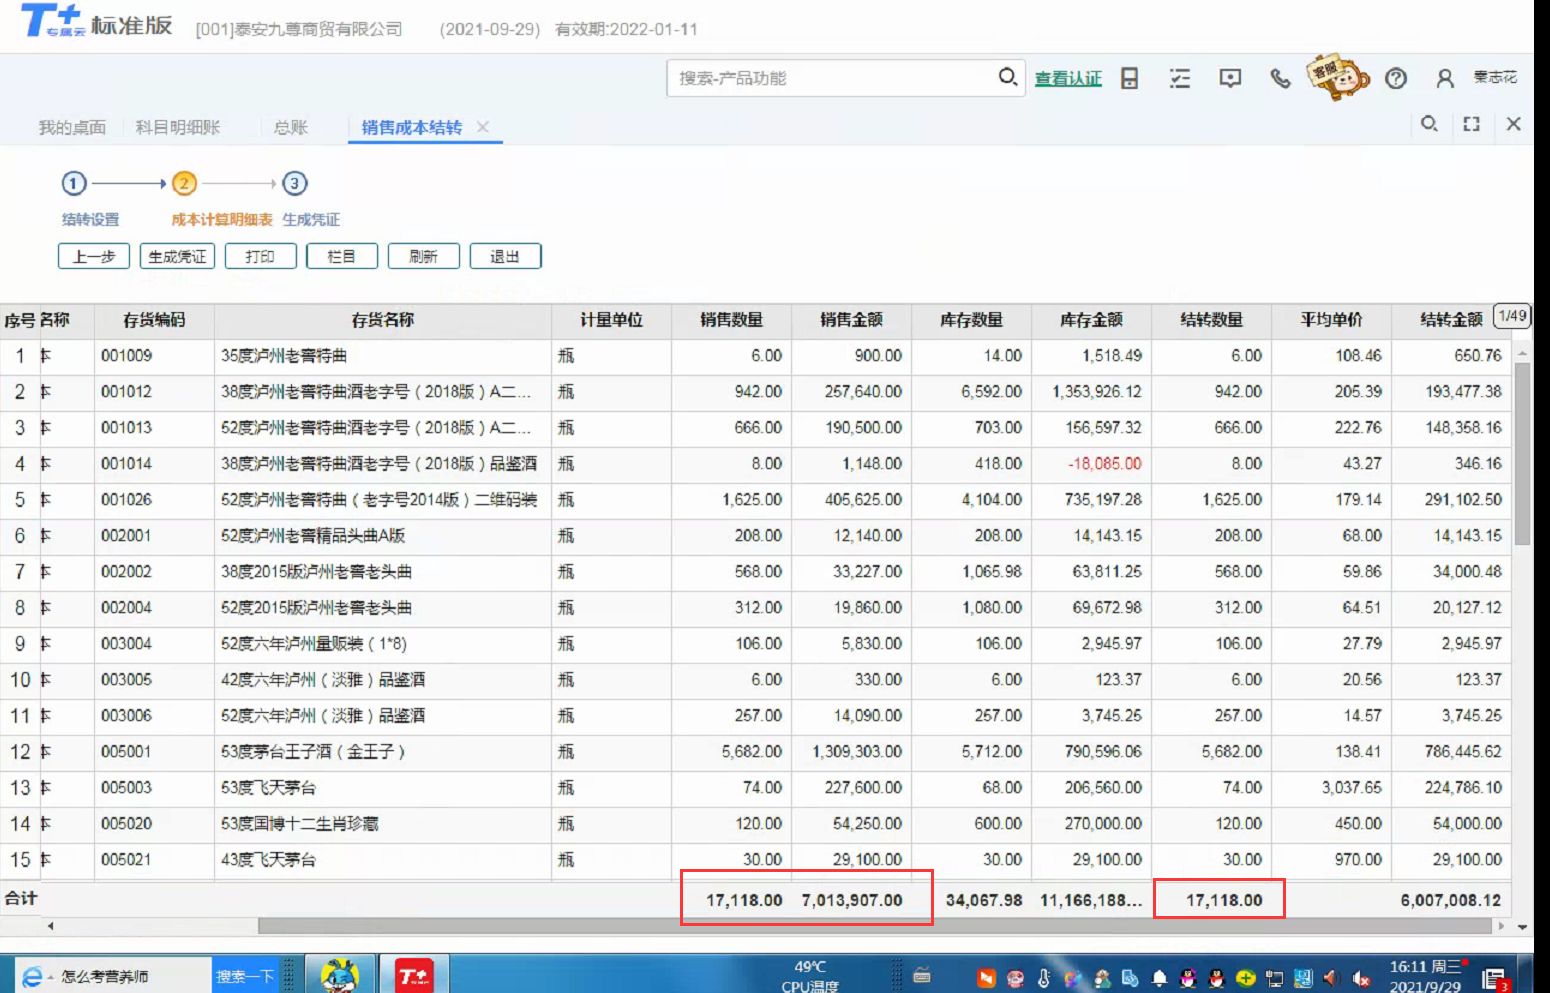Viewport: 1550px width, 993px height.
Task: Go to step 1 结转设置 circle
Action: (x=74, y=183)
